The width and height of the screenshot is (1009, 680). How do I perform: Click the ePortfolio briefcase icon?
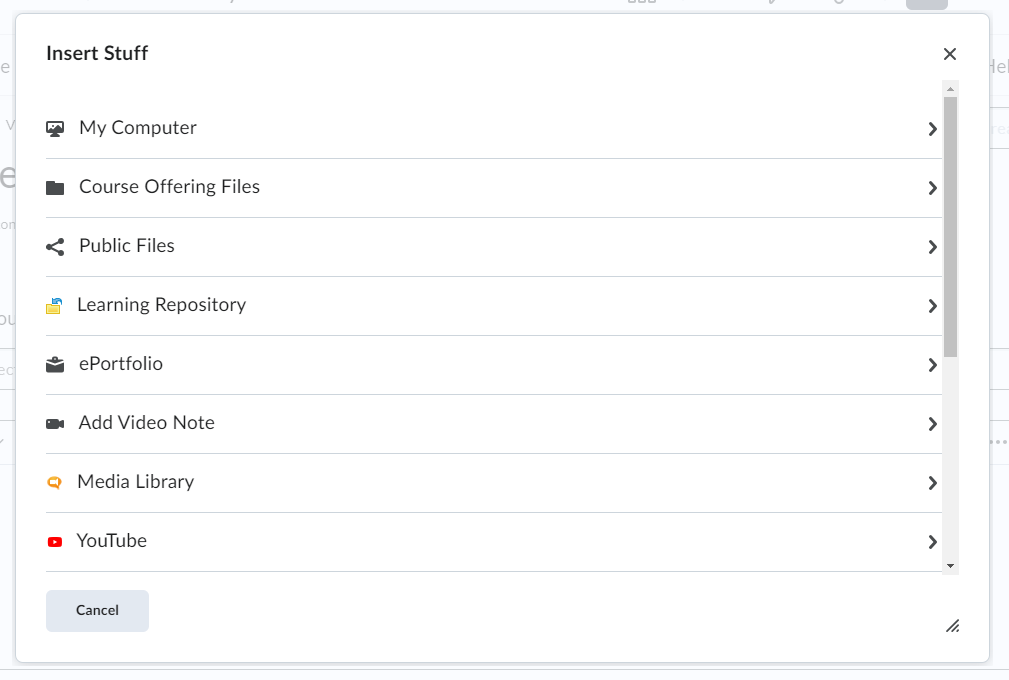pyautogui.click(x=55, y=365)
